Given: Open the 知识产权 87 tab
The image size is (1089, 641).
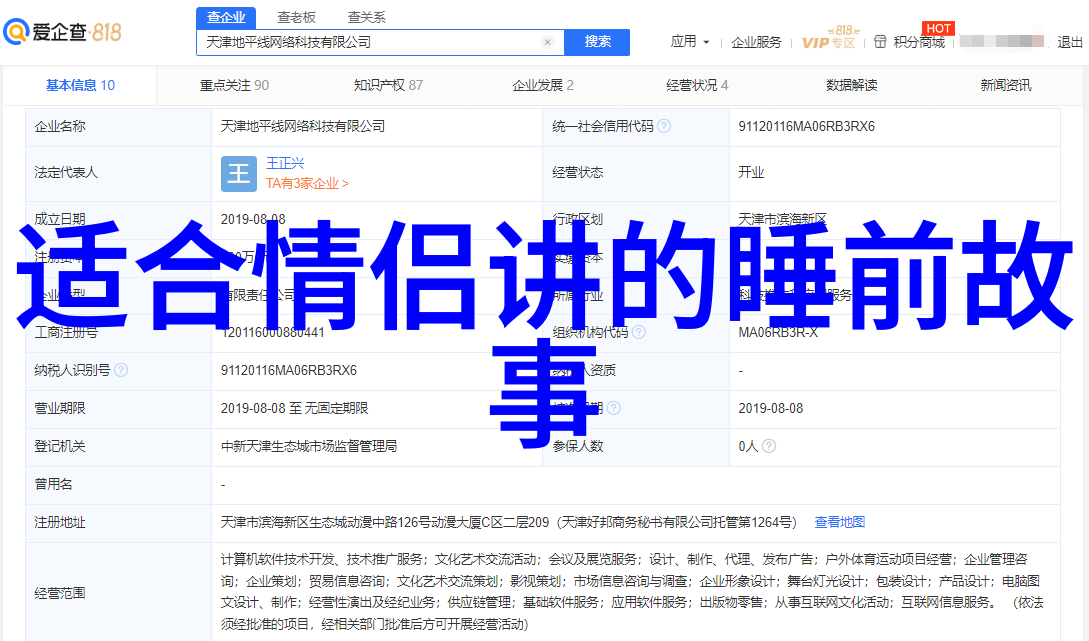Looking at the screenshot, I should tap(388, 85).
